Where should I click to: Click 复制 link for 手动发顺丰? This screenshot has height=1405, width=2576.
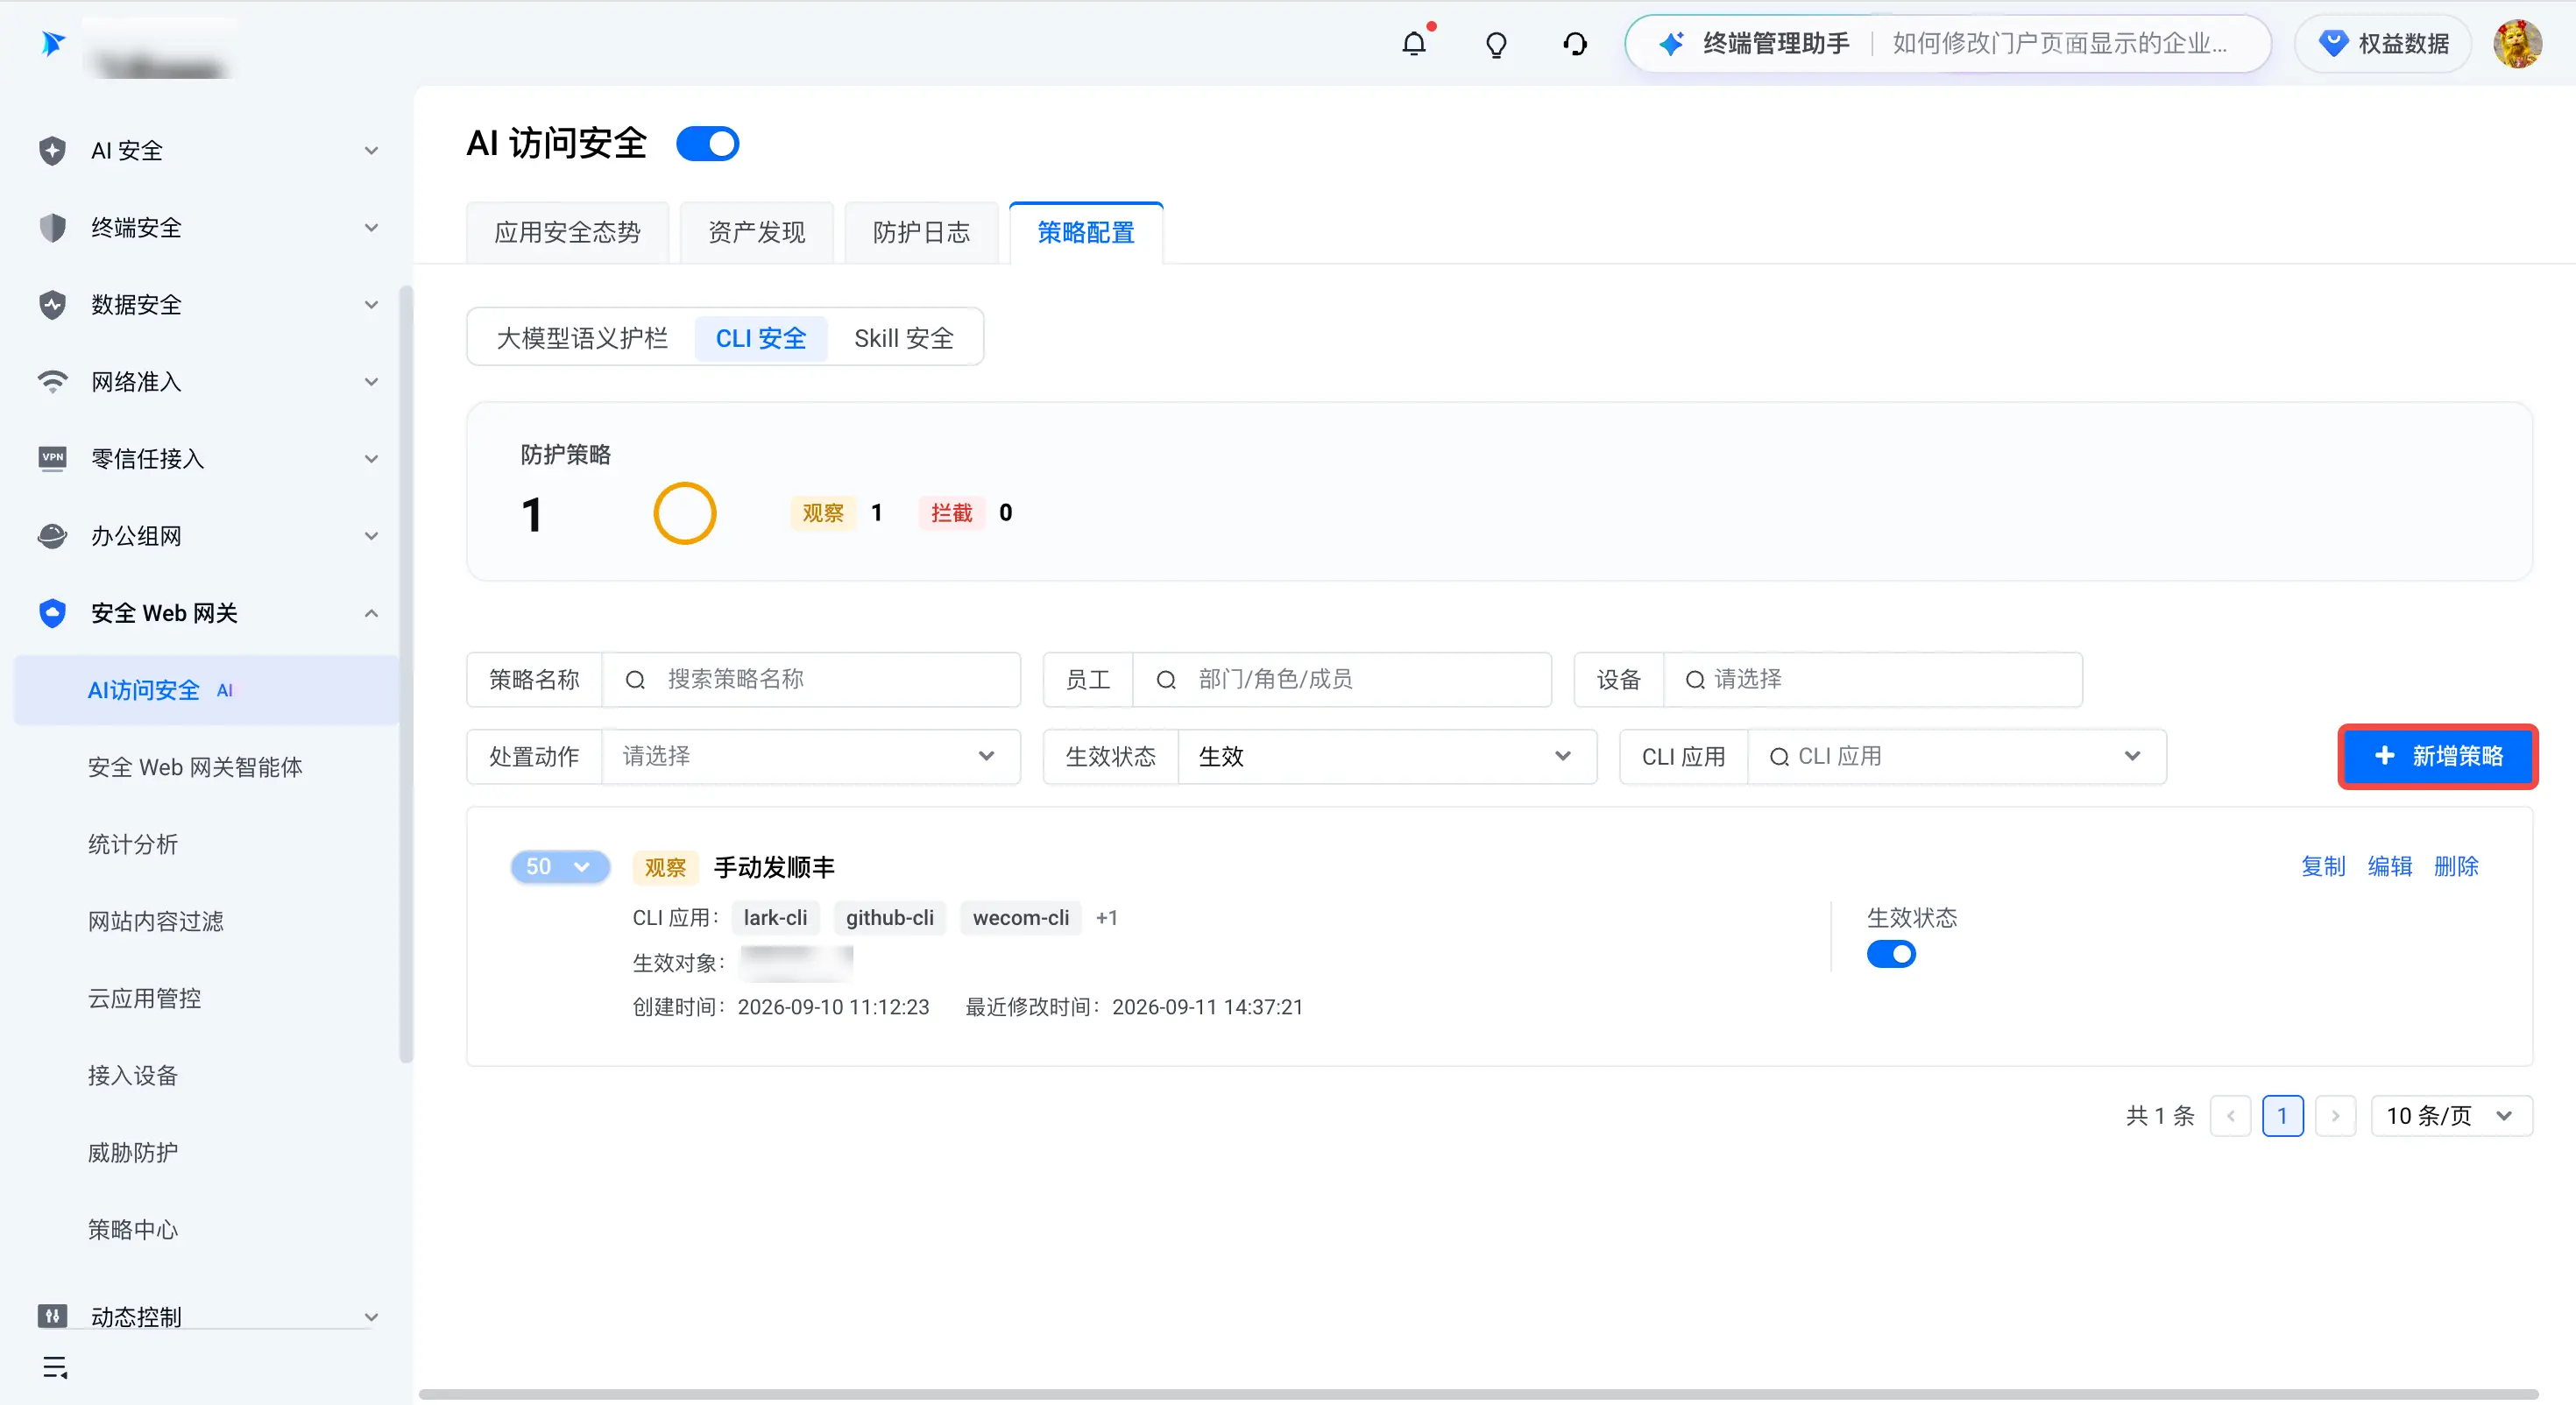(2322, 866)
